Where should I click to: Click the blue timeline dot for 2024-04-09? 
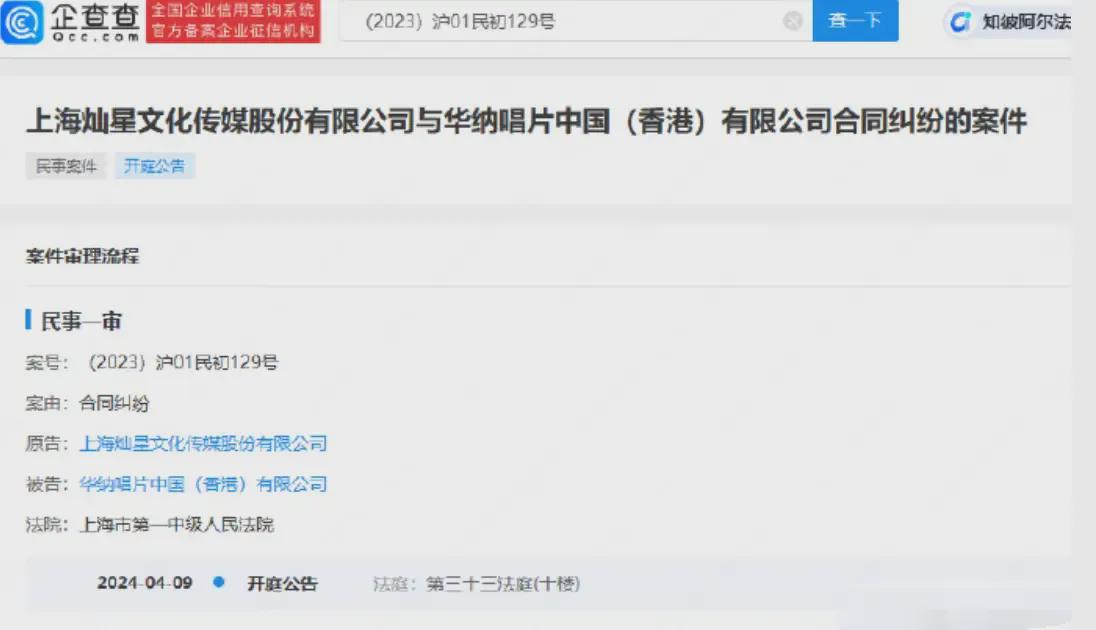(x=219, y=582)
